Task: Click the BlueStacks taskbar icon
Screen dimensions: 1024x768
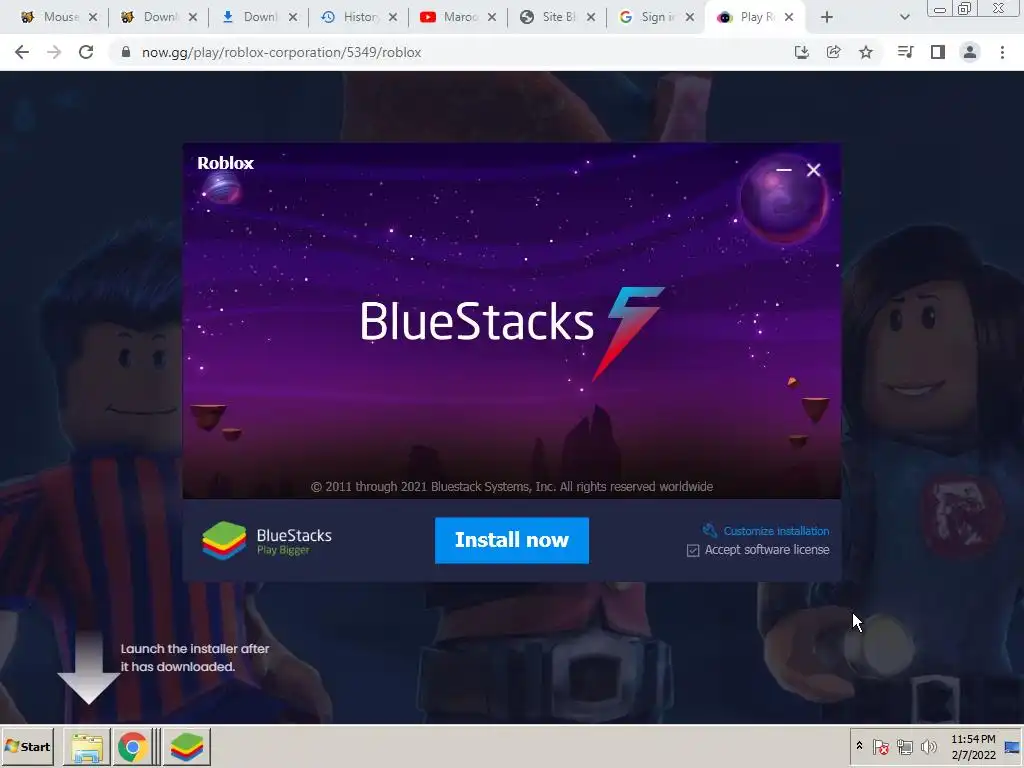Action: tap(187, 746)
